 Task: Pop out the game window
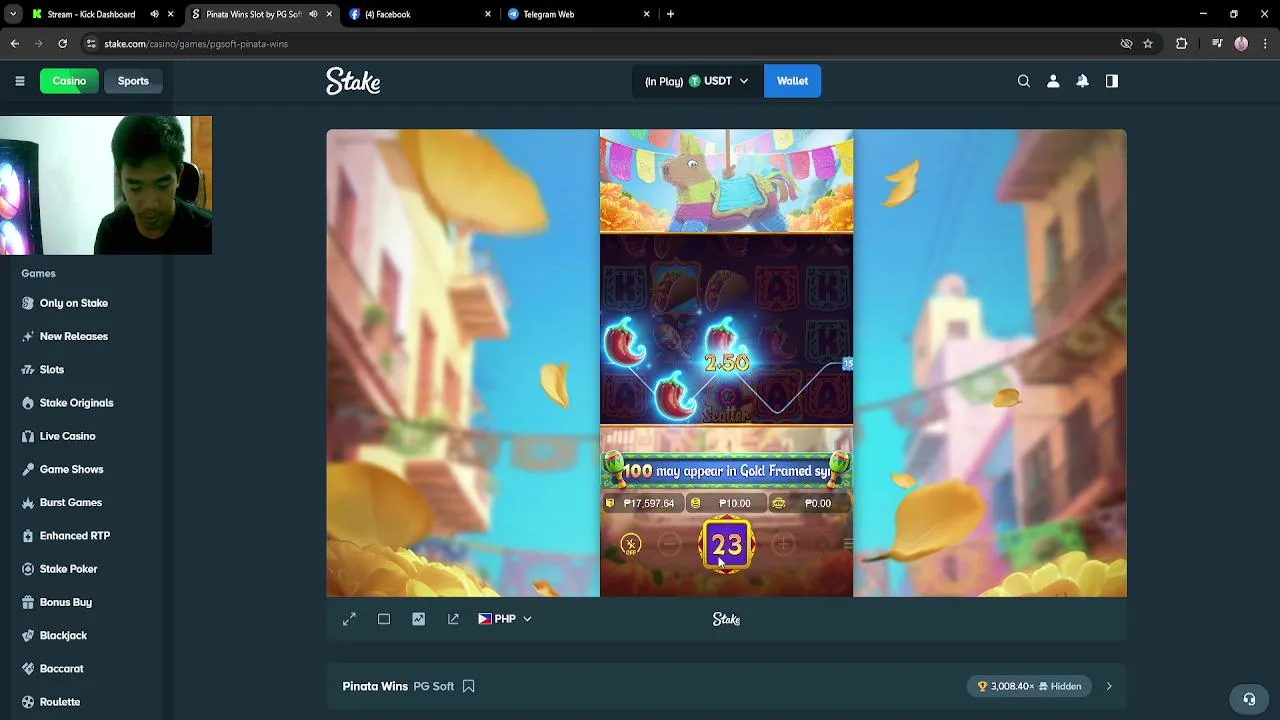point(453,619)
